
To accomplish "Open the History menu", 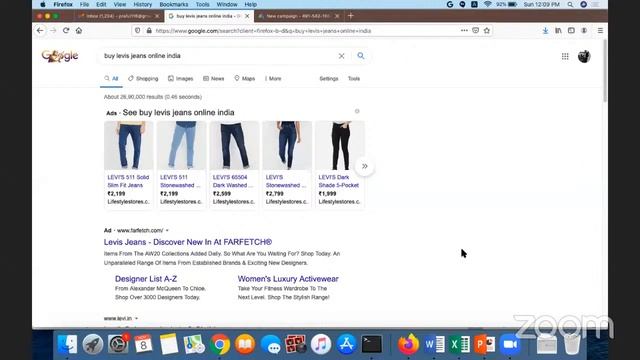I will pyautogui.click(x=142, y=4).
